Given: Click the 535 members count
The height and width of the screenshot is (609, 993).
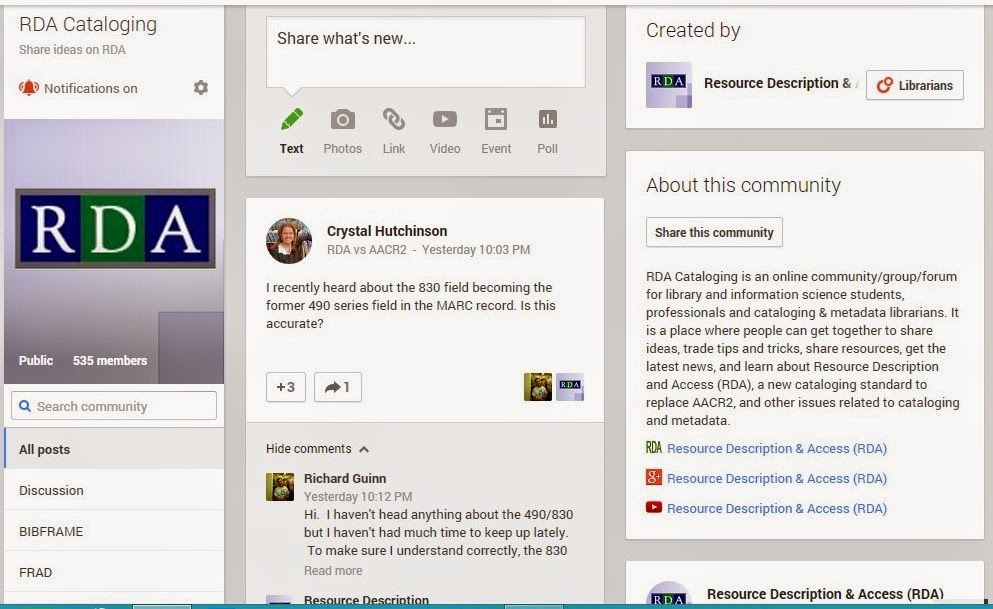Looking at the screenshot, I should coord(110,360).
